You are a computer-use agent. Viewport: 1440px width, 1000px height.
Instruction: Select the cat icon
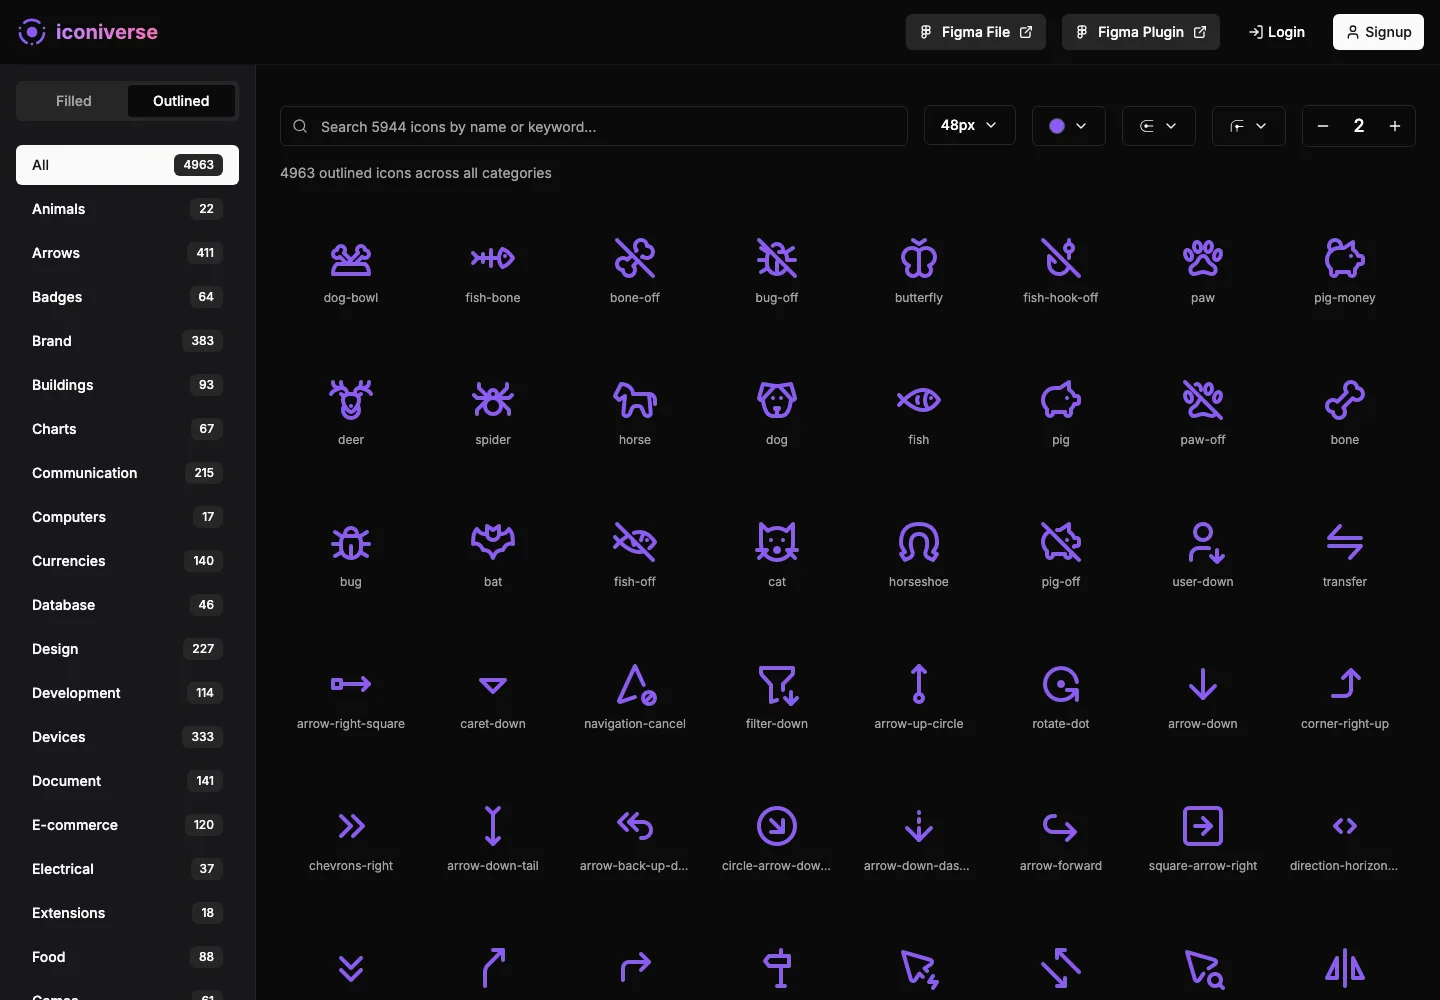pyautogui.click(x=777, y=543)
